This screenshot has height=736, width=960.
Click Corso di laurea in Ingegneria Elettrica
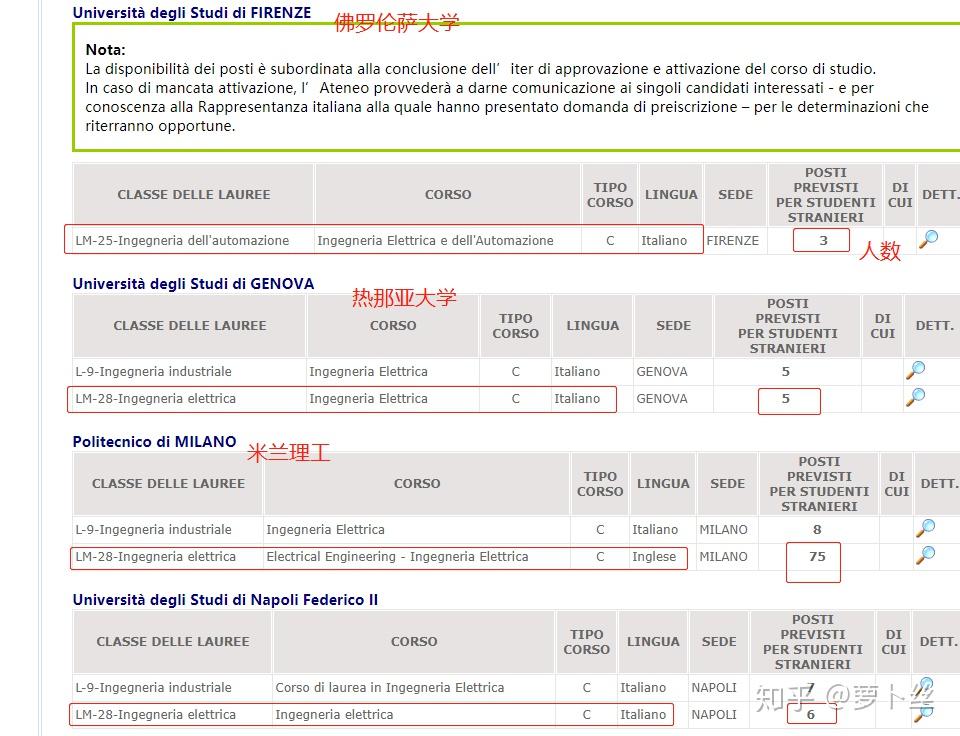tap(390, 688)
